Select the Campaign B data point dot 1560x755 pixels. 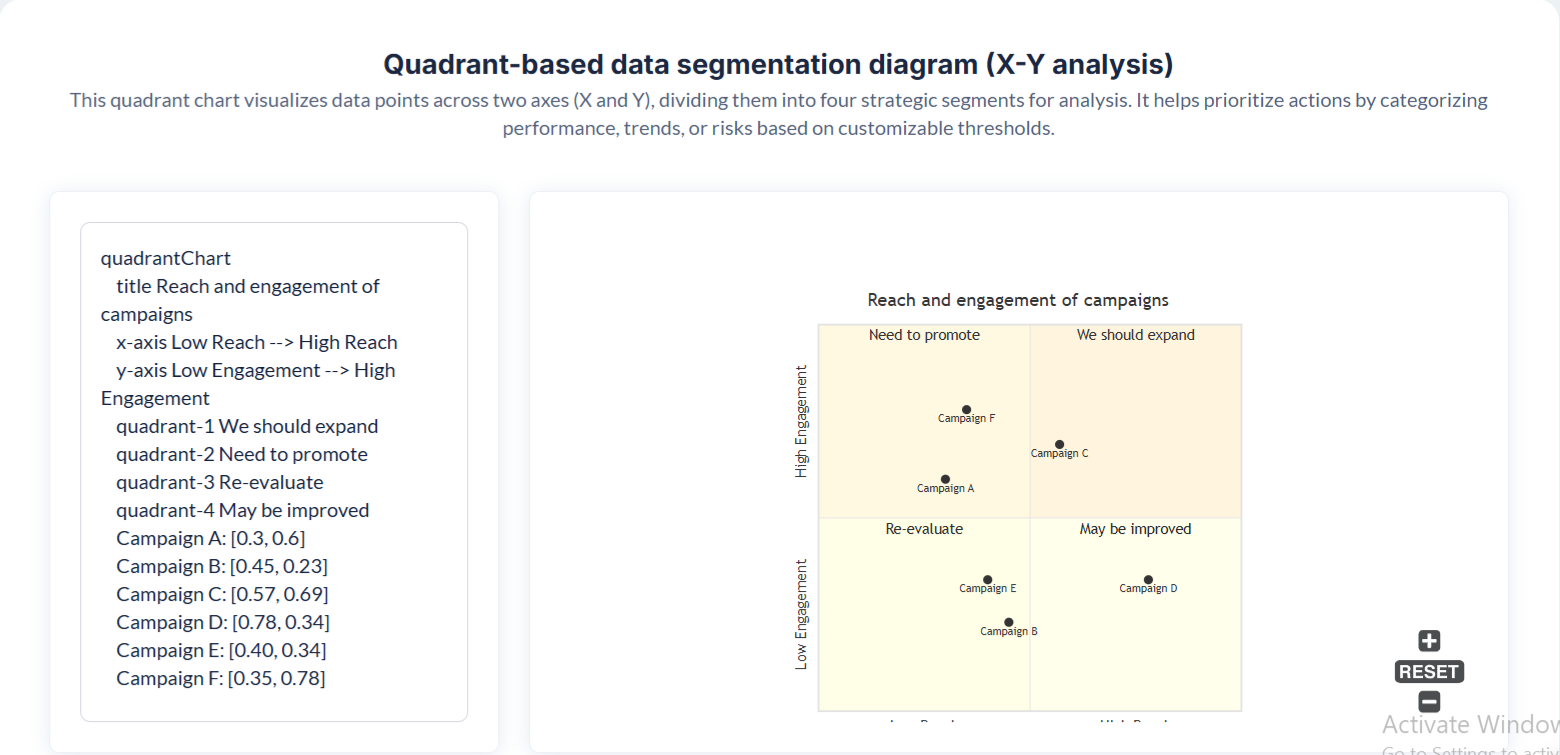tap(1009, 622)
